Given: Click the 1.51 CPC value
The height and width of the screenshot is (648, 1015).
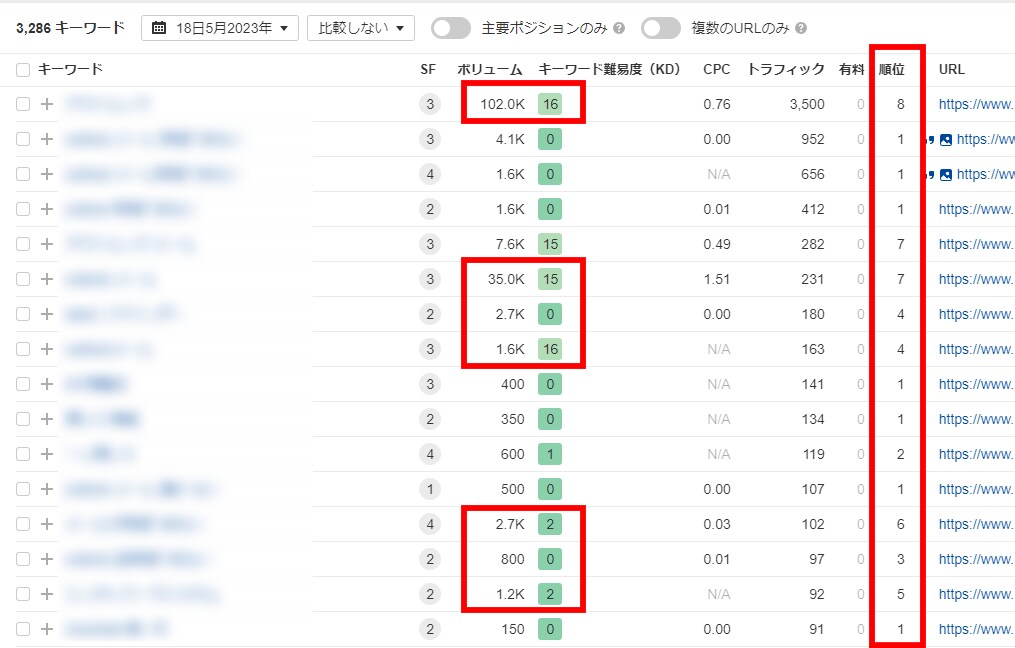Looking at the screenshot, I should point(717,279).
